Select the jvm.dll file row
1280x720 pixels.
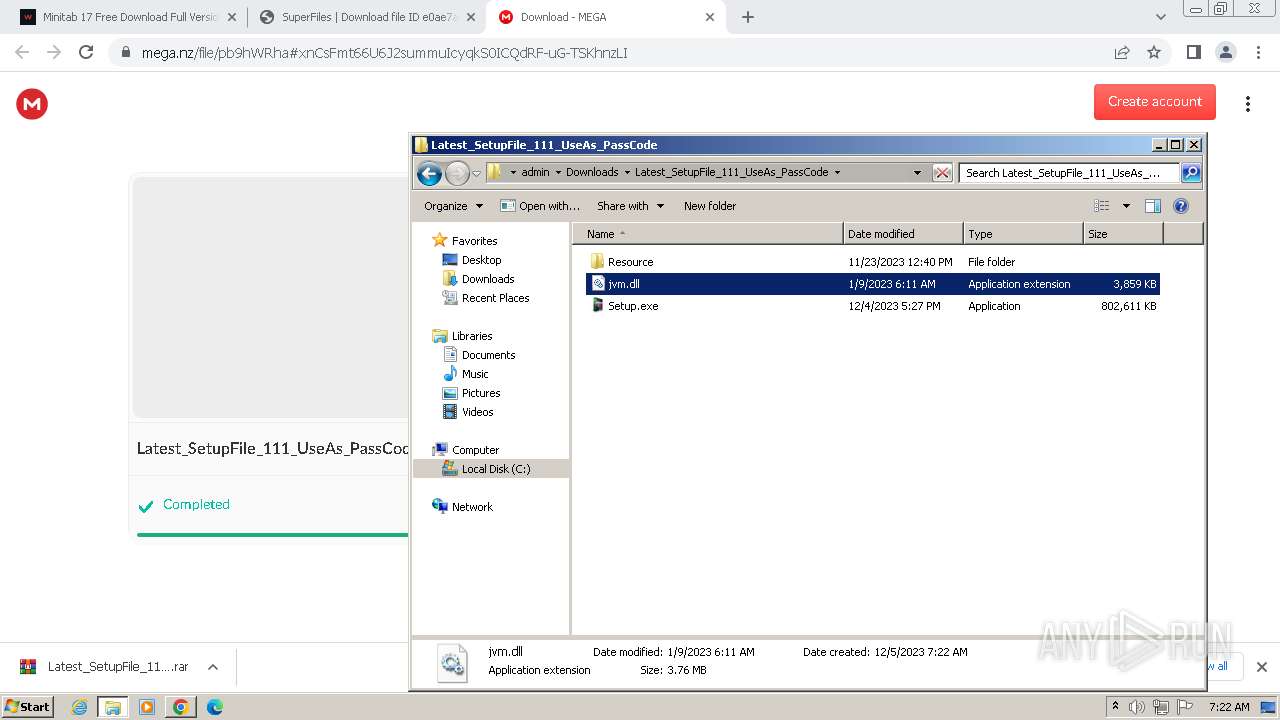coord(872,284)
